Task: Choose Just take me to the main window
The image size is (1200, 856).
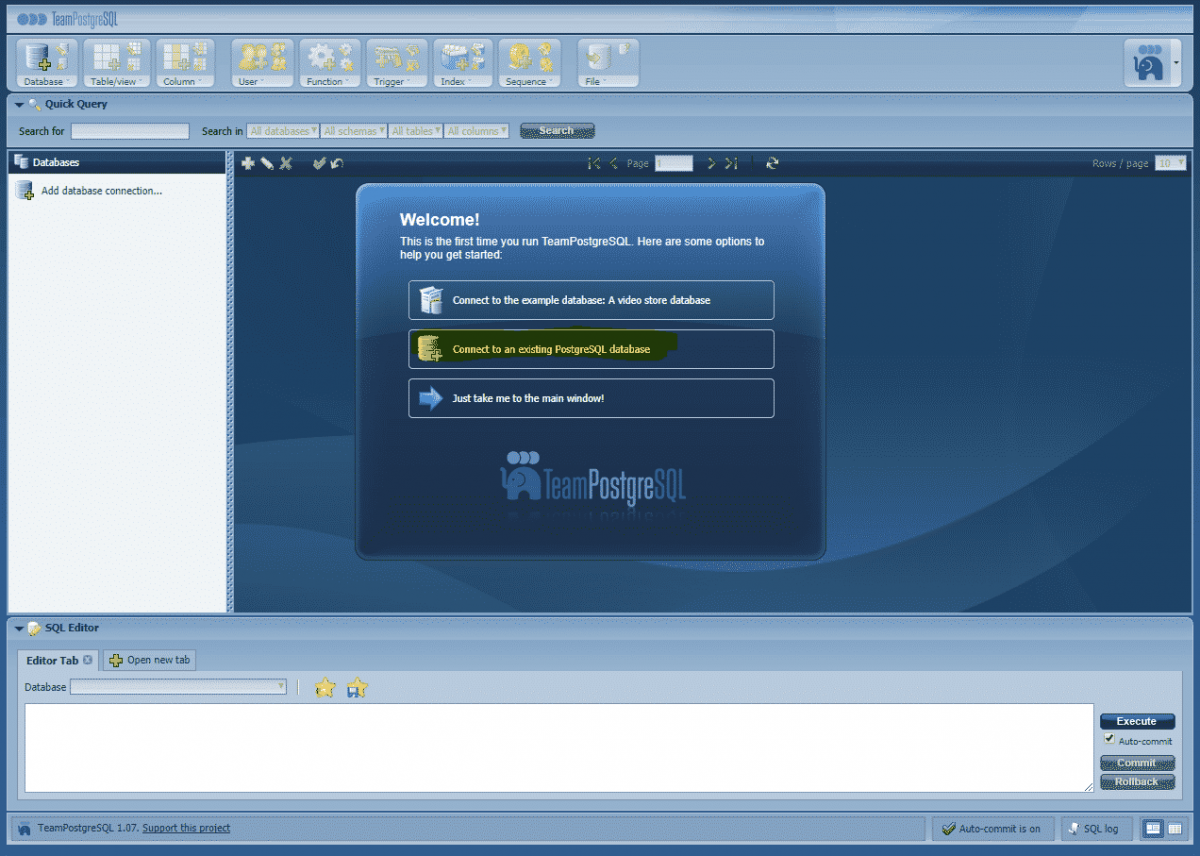Action: click(591, 398)
